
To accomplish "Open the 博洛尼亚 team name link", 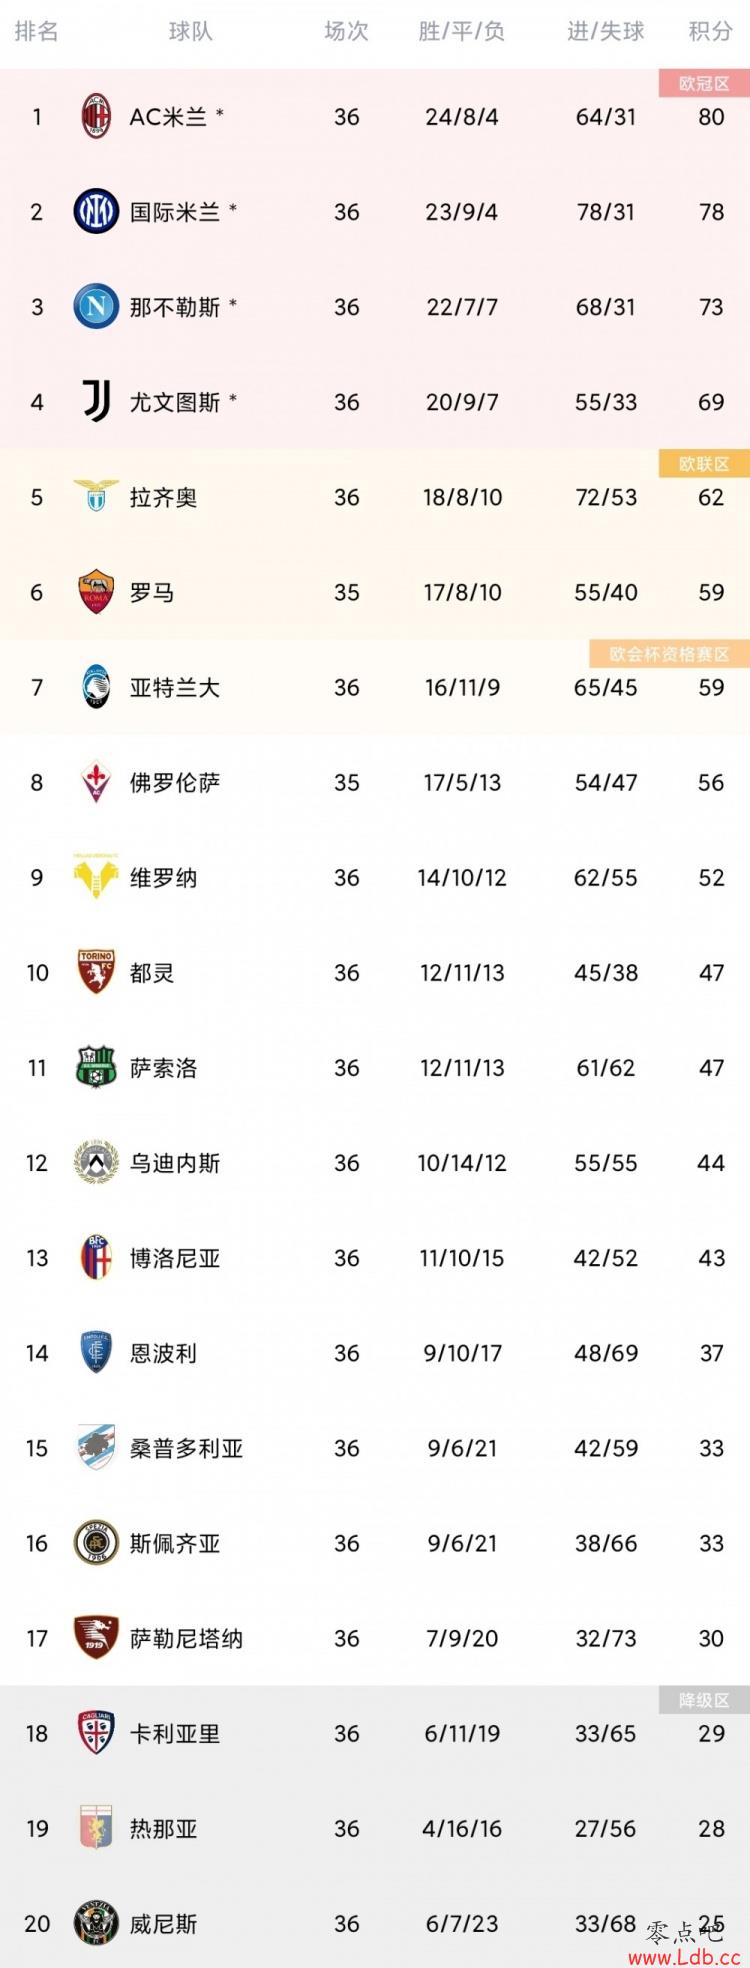I will 175,1258.
